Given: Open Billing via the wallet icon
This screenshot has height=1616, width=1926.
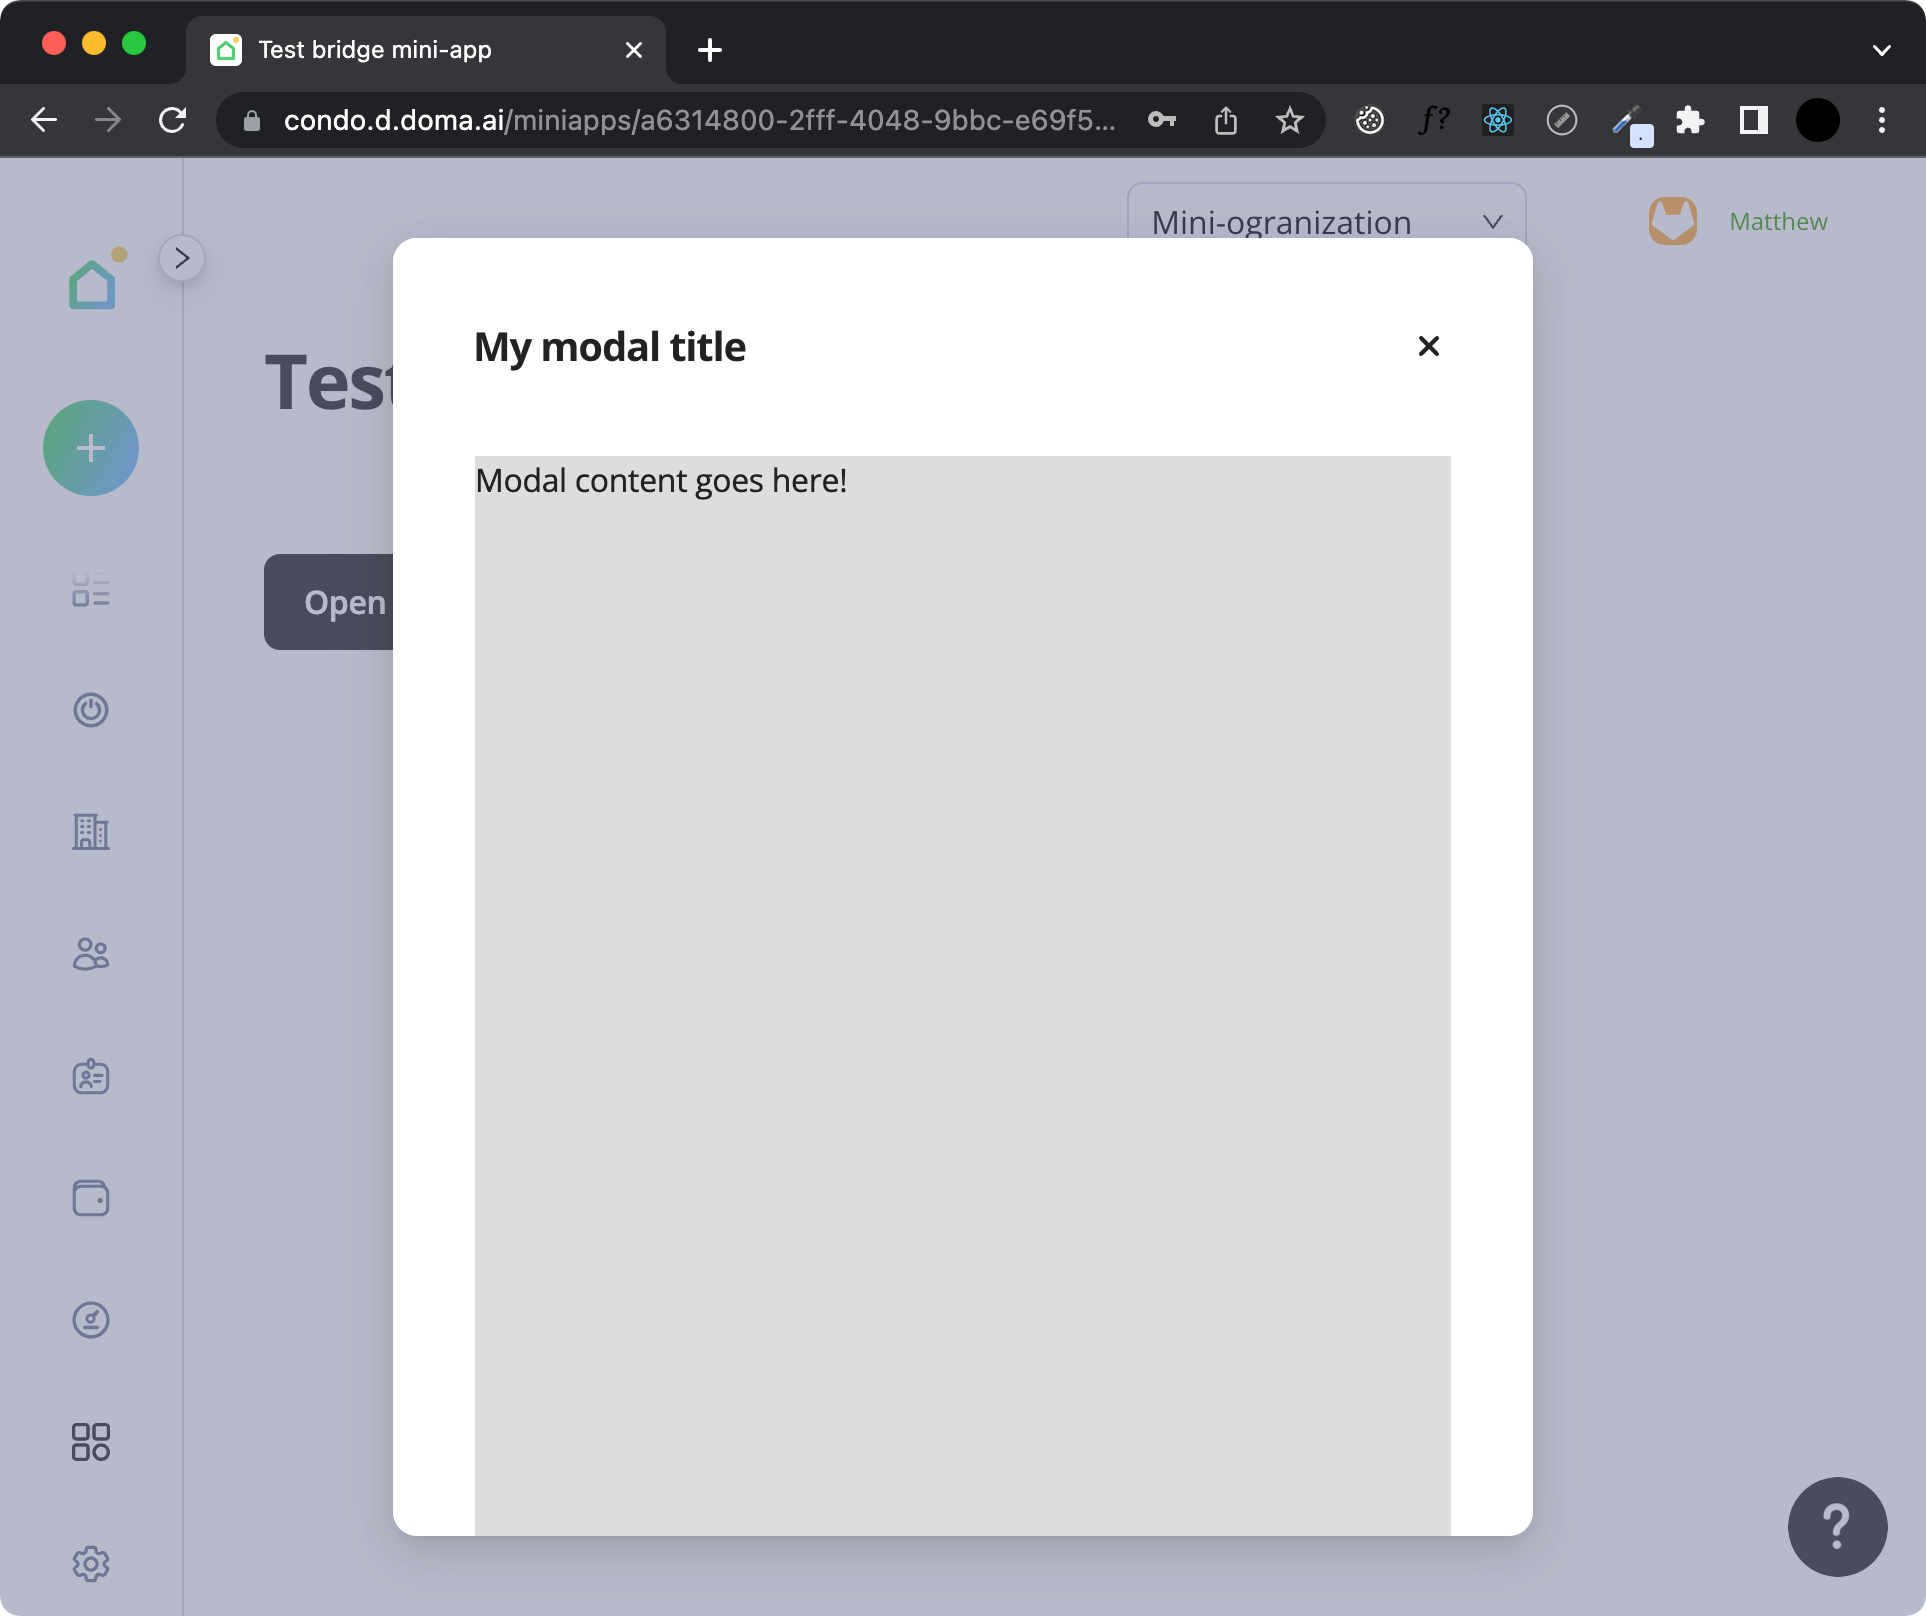Looking at the screenshot, I should tap(91, 1198).
